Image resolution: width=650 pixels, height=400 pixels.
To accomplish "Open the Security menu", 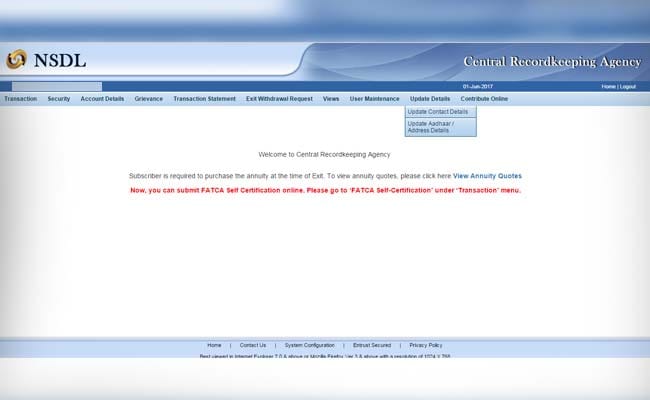I will pos(59,99).
